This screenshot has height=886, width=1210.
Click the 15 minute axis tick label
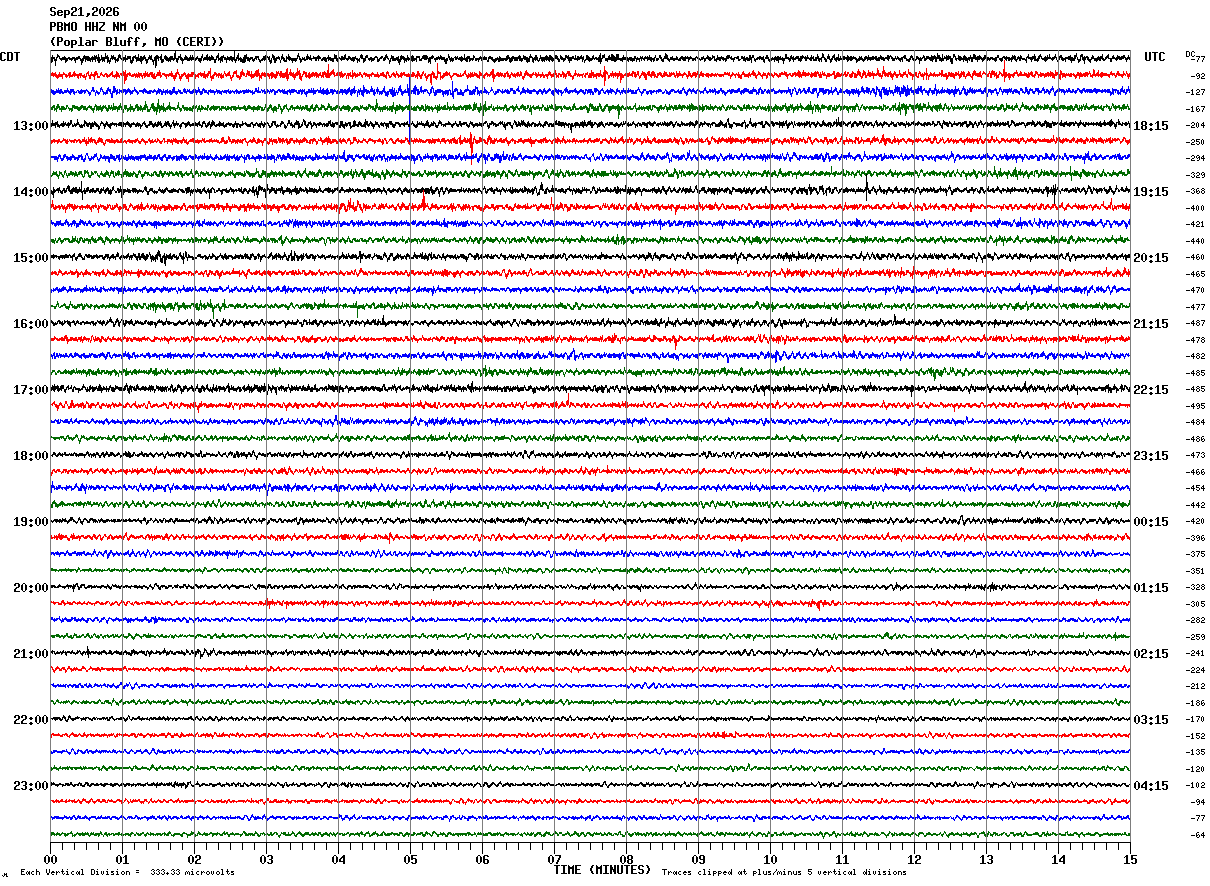point(1130,859)
